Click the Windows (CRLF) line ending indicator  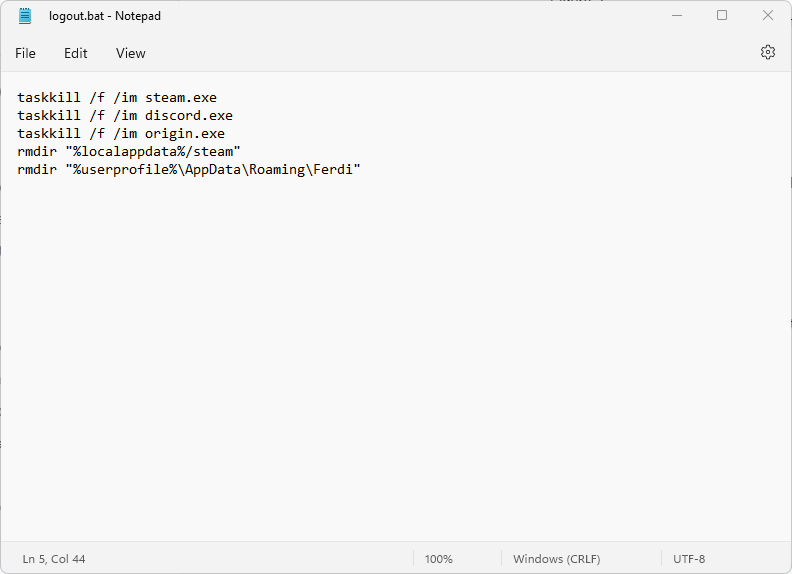[556, 559]
